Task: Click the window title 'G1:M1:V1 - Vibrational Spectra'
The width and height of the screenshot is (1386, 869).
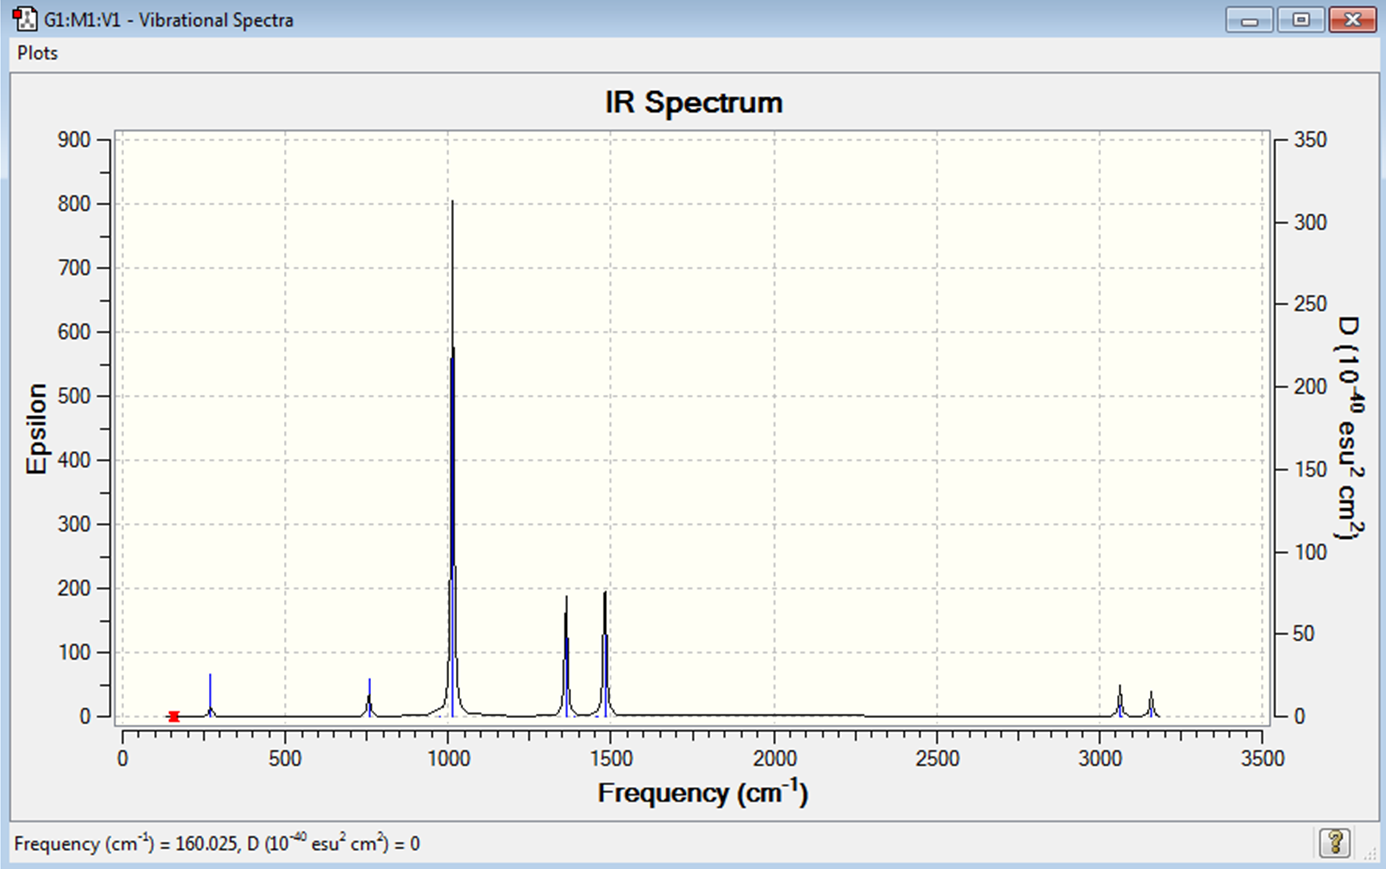Action: [169, 20]
